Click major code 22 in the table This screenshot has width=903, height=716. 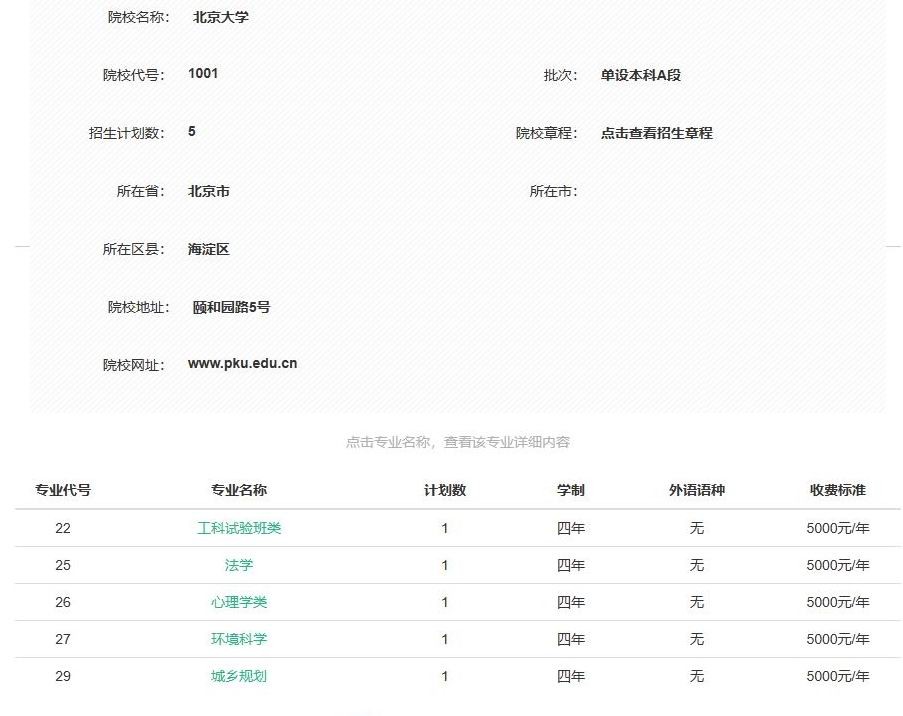point(63,528)
